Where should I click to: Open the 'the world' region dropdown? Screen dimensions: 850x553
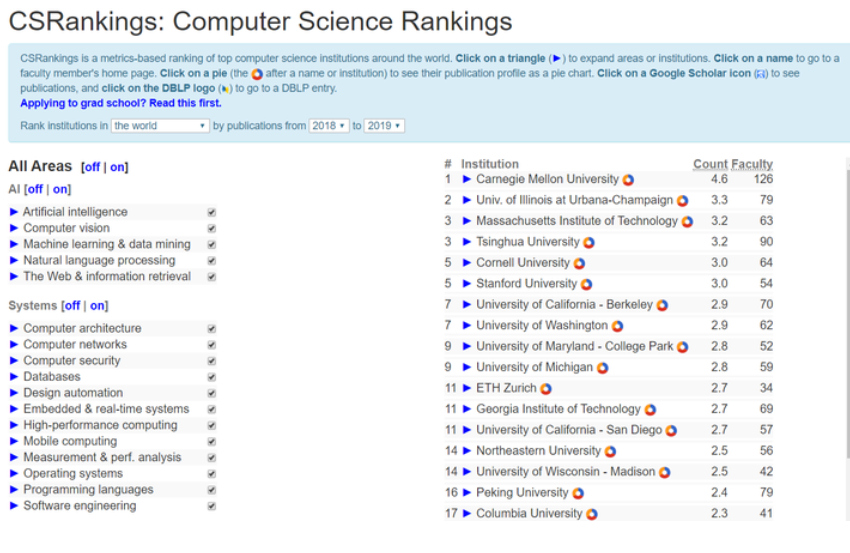click(x=160, y=126)
